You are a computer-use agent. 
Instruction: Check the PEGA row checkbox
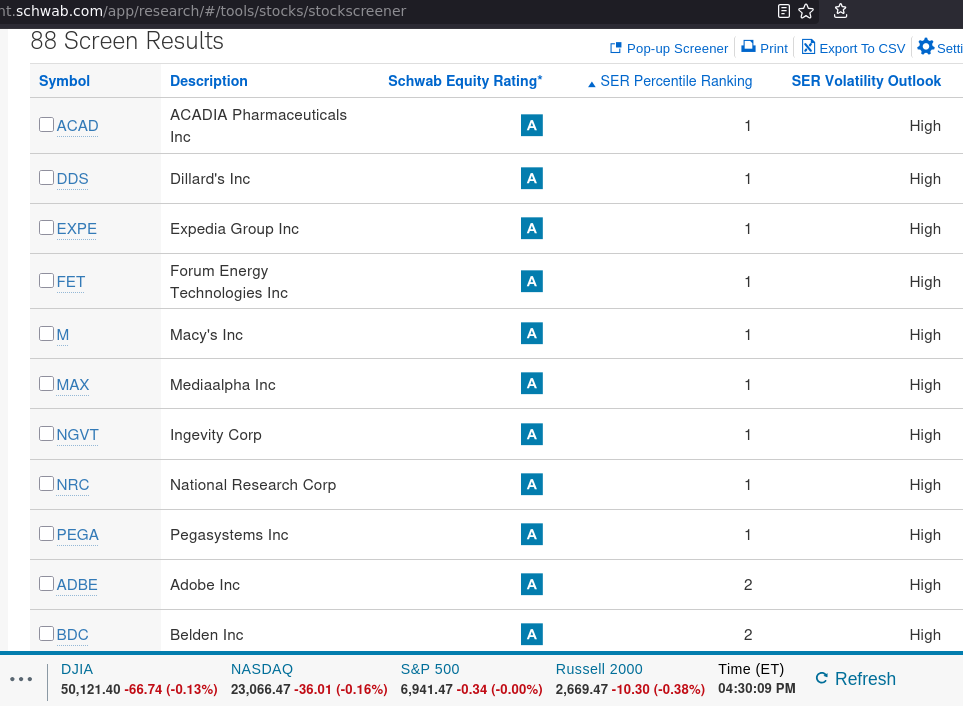point(47,533)
